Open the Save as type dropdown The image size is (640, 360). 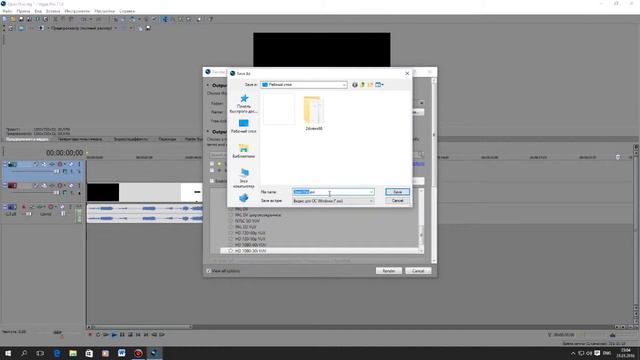click(371, 201)
